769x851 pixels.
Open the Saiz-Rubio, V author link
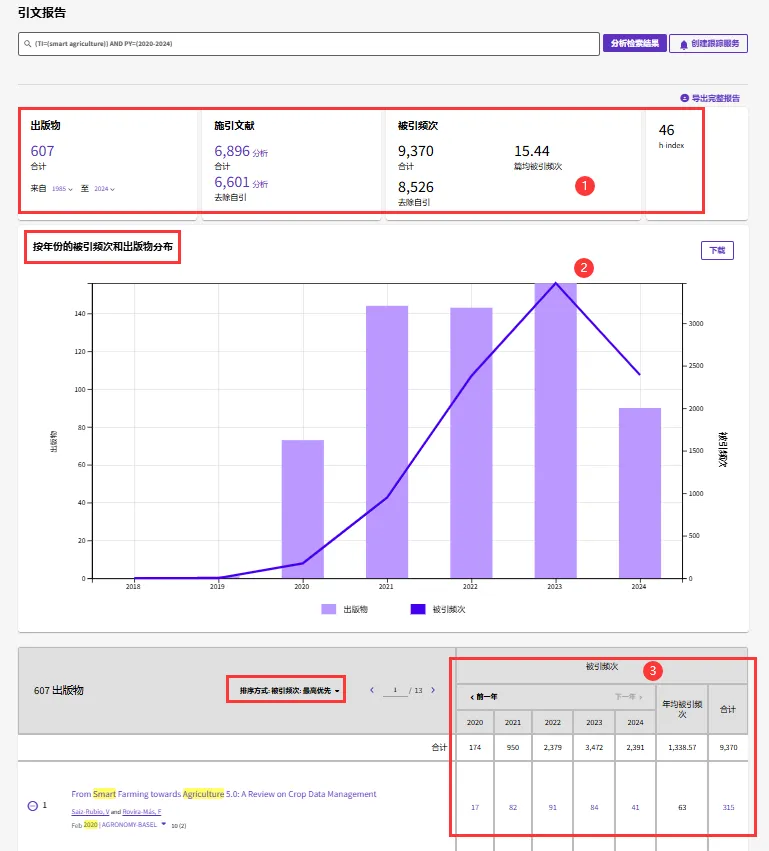click(90, 812)
